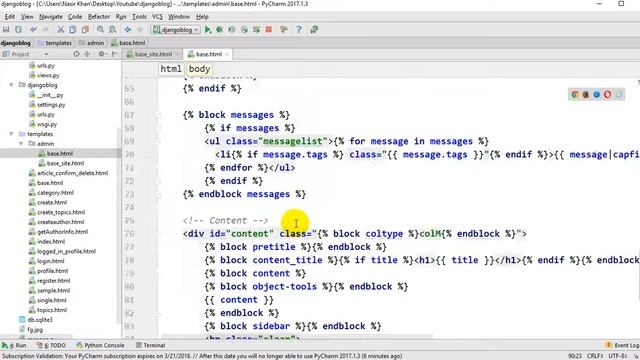This screenshot has height=360, width=640.
Task: Click the Paste clipboard icon
Action: pyautogui.click(x=85, y=29)
